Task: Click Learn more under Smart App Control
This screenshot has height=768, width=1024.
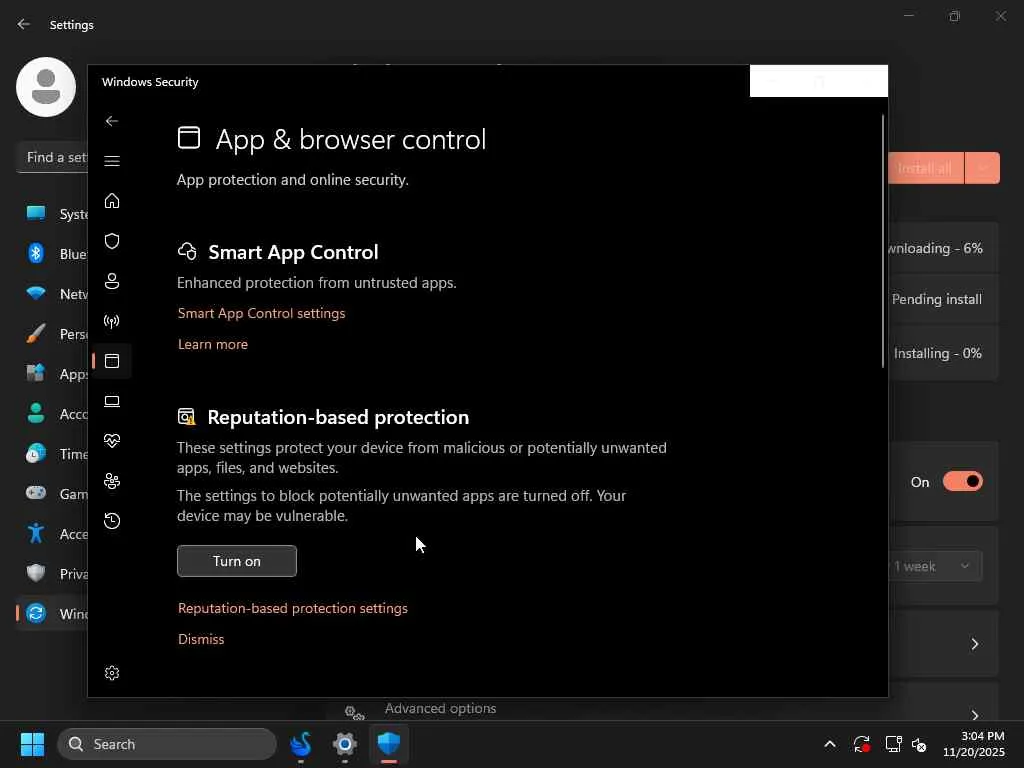Action: coord(213,344)
